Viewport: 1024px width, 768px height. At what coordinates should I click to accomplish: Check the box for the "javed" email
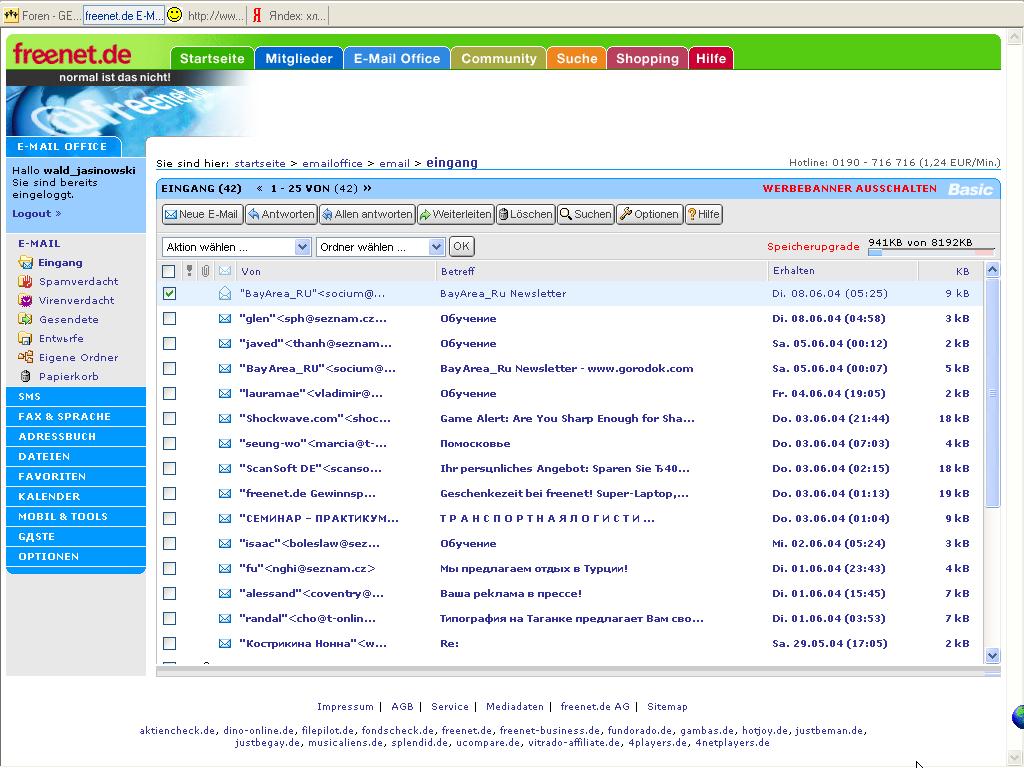[x=169, y=344]
